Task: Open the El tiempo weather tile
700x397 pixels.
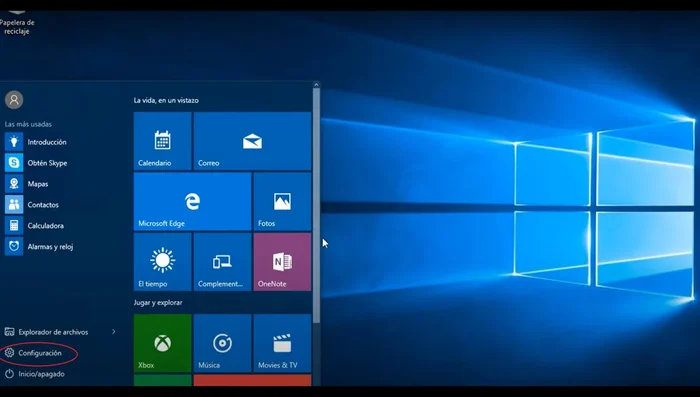Action: click(162, 262)
